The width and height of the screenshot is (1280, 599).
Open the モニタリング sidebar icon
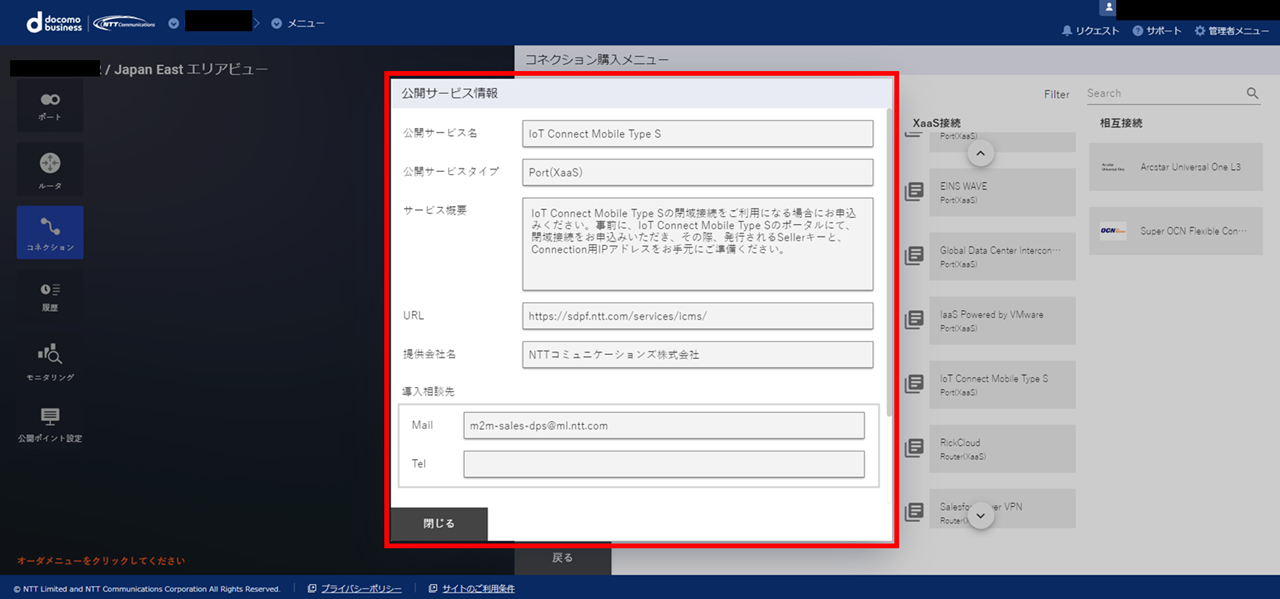[x=50, y=363]
